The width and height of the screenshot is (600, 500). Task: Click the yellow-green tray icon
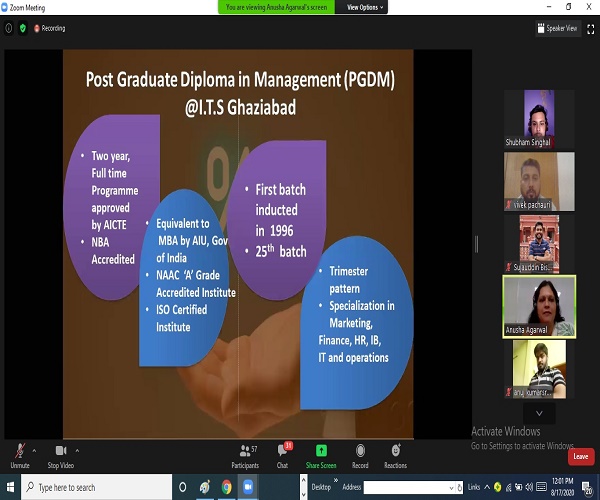coord(497,487)
